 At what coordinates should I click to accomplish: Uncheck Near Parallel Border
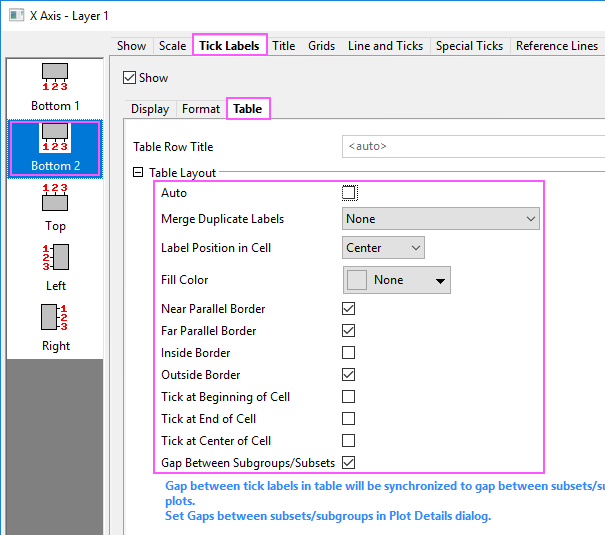coord(348,309)
